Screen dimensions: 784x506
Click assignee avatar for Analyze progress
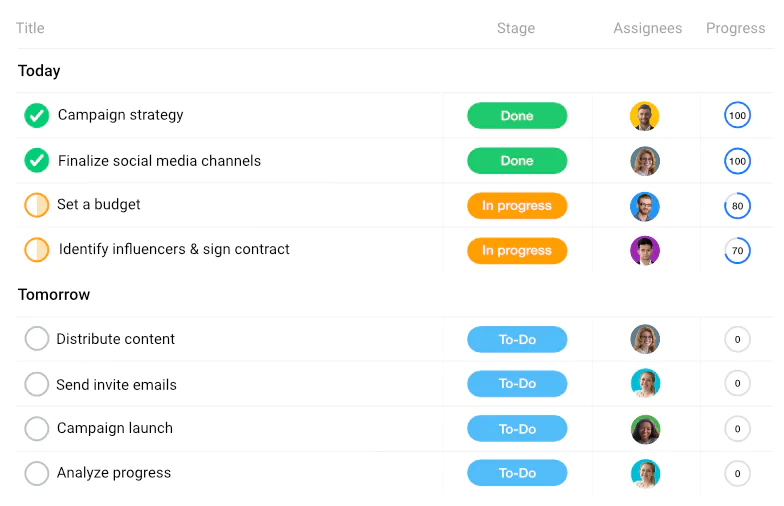coord(645,473)
